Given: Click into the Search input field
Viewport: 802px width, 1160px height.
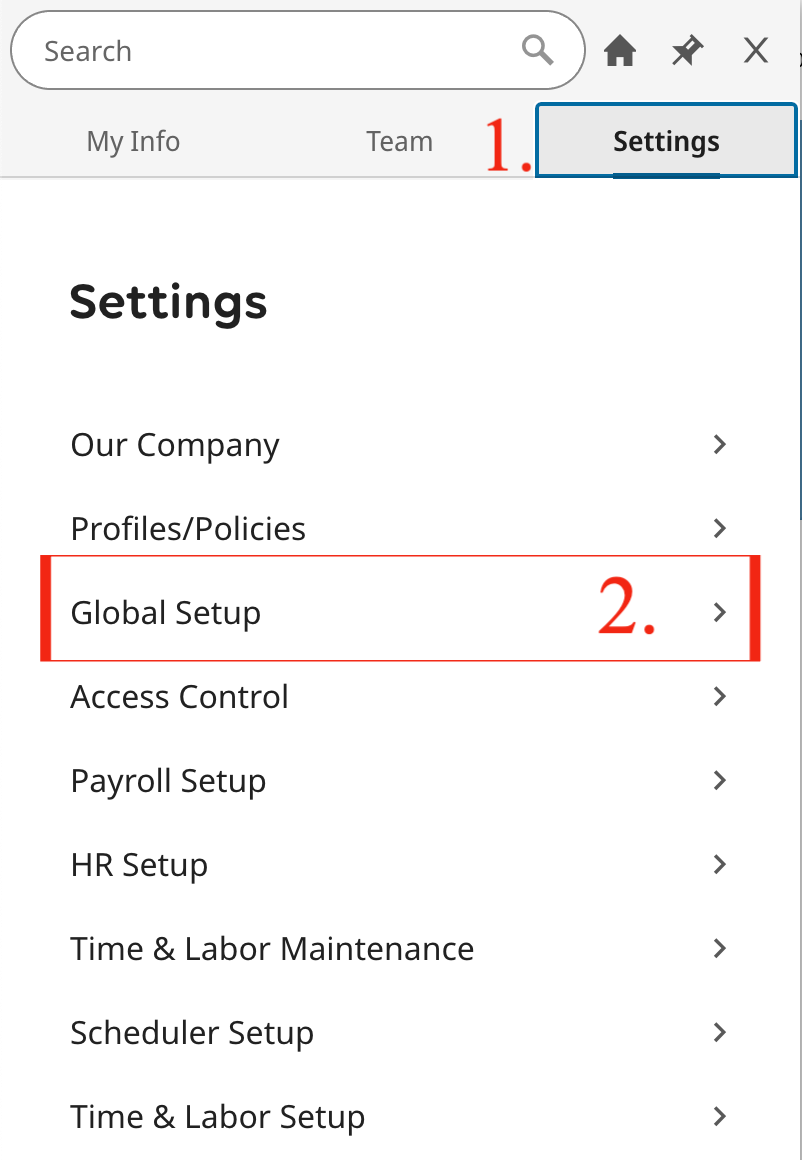Looking at the screenshot, I should (250, 50).
